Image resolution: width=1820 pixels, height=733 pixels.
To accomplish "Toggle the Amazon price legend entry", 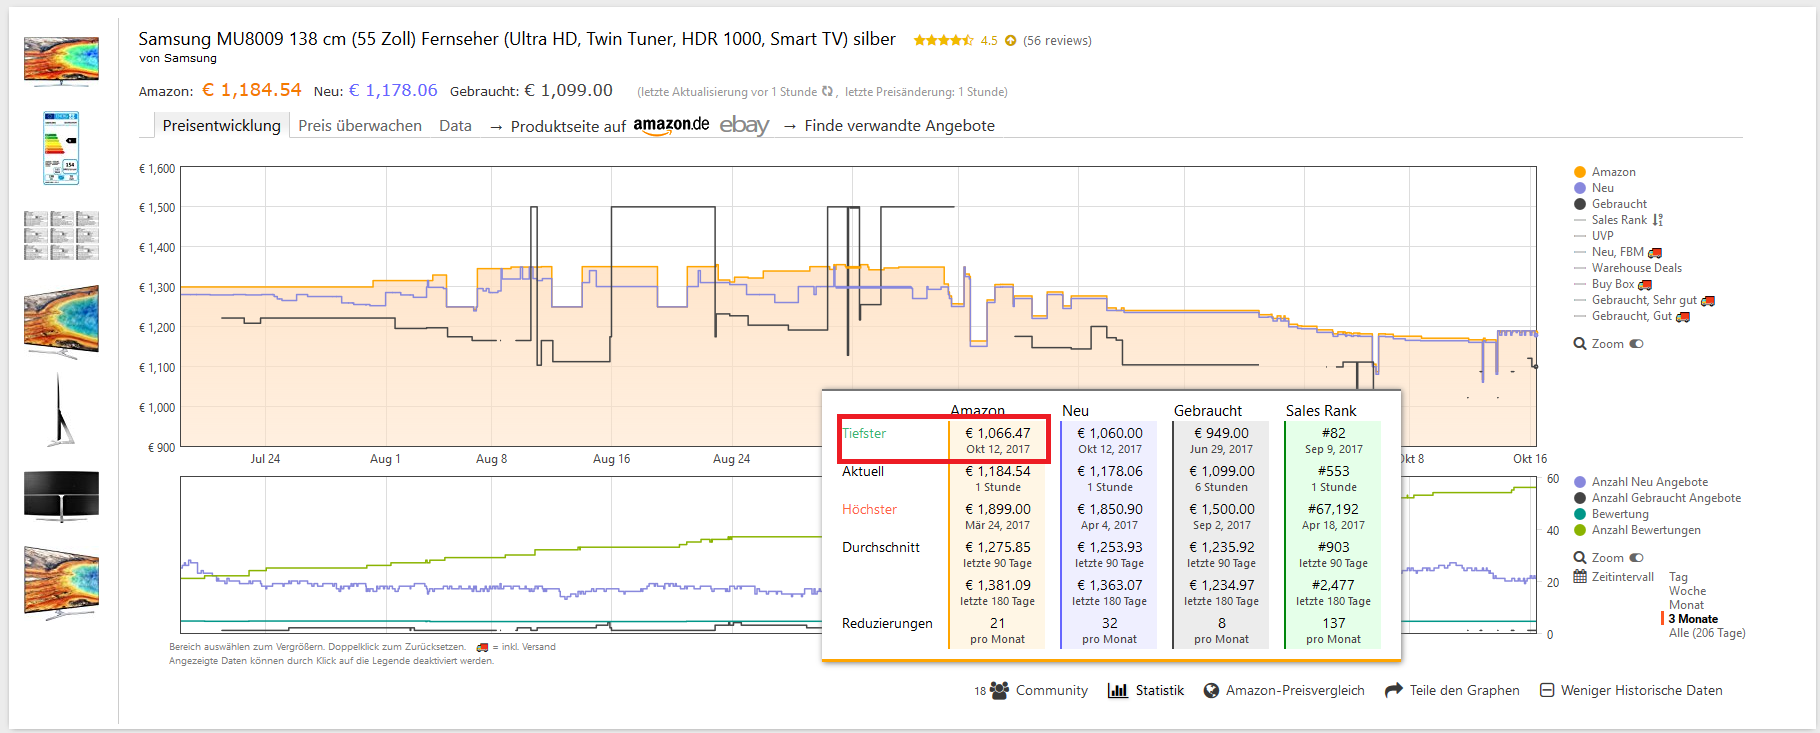I will [1605, 172].
